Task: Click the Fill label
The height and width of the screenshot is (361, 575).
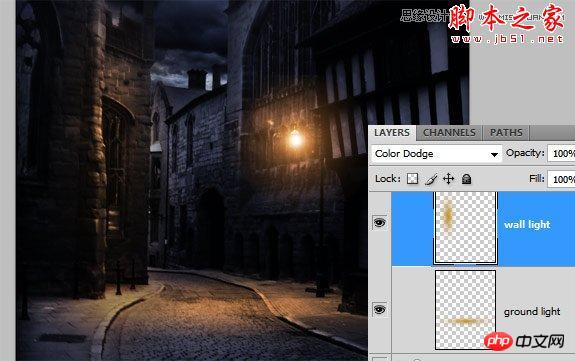Action: 536,178
